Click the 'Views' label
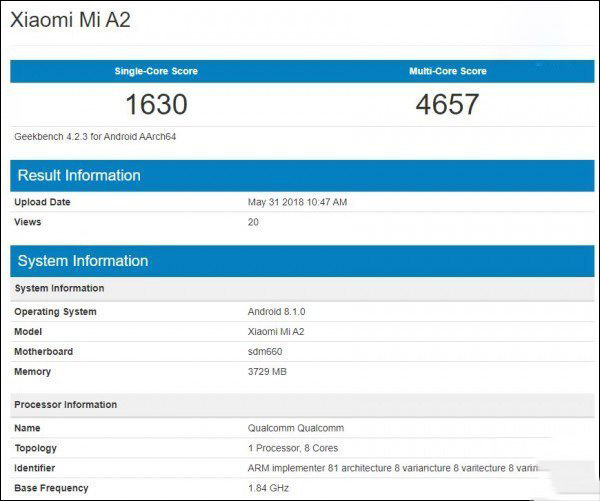 tap(28, 222)
